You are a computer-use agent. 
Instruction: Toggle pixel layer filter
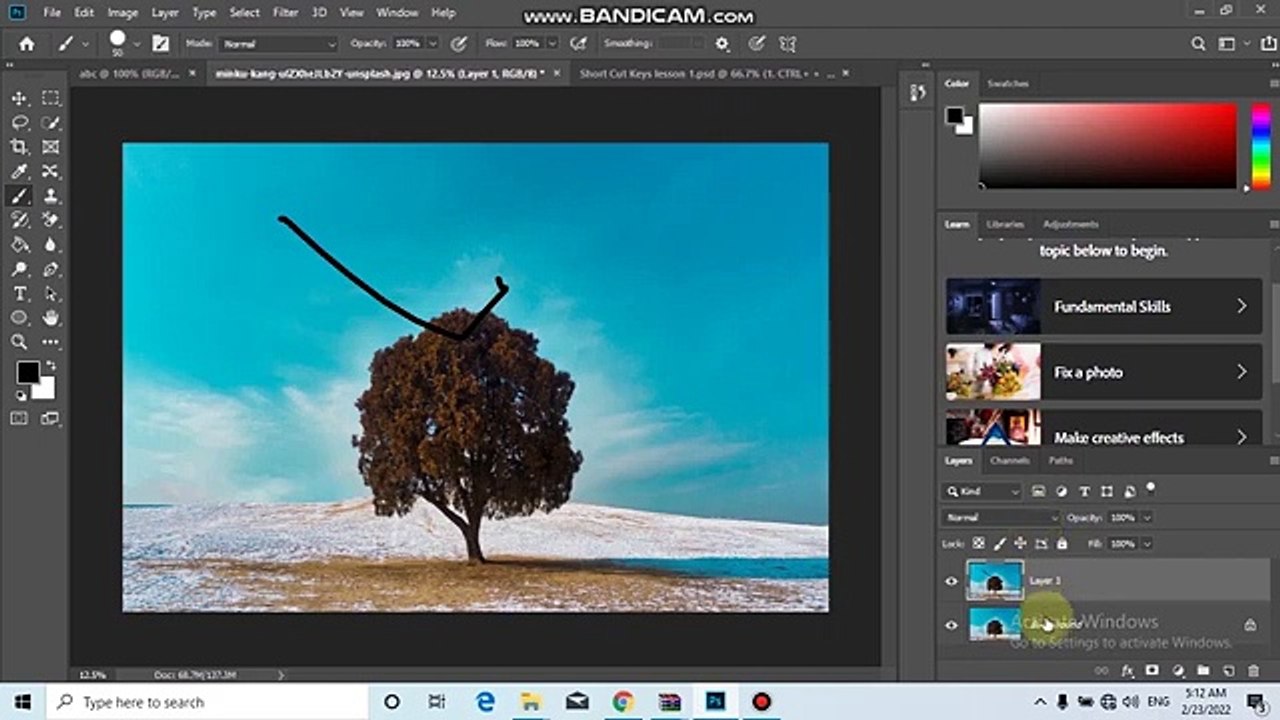(x=1038, y=491)
